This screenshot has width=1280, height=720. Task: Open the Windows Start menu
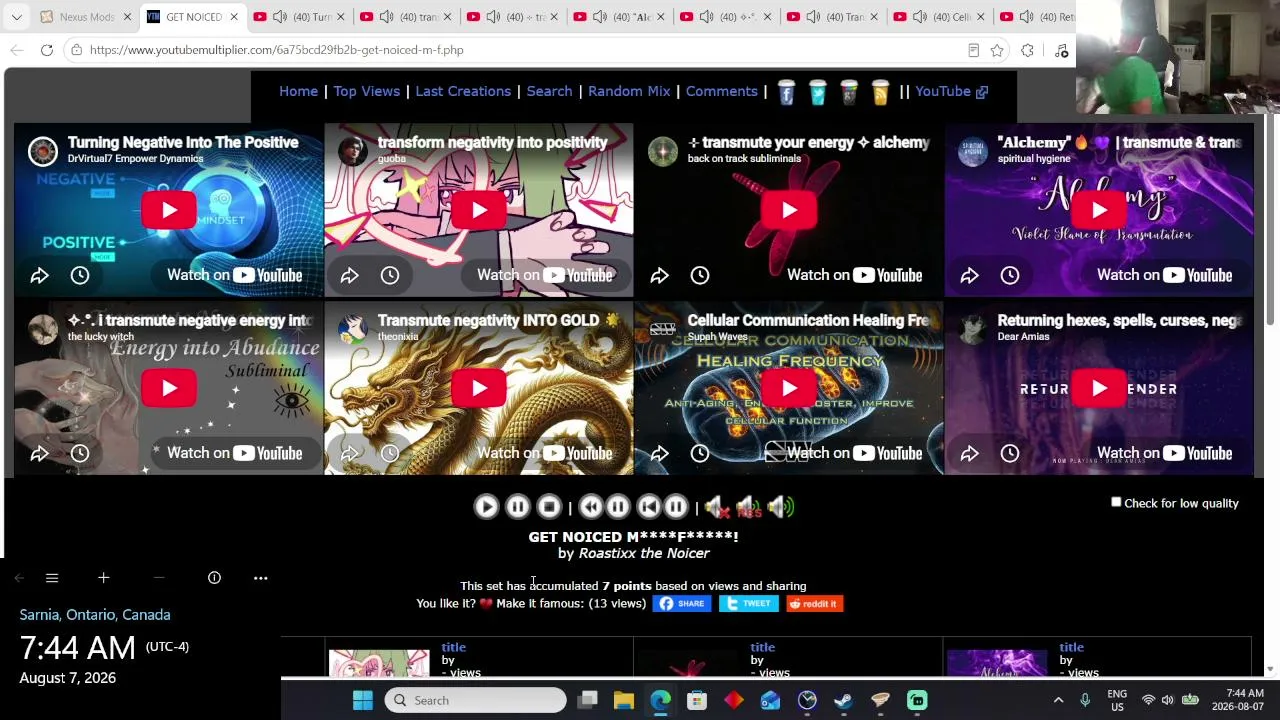point(363,700)
